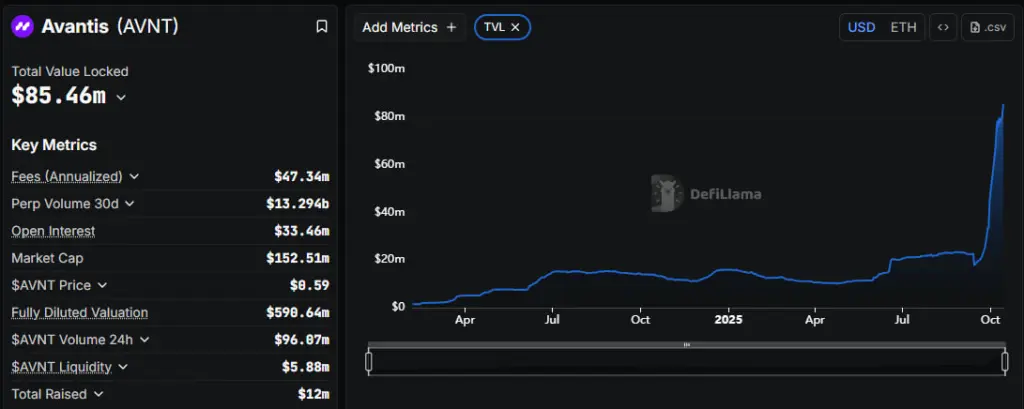Open the Add Metrics menu
1024x409 pixels.
pos(409,27)
